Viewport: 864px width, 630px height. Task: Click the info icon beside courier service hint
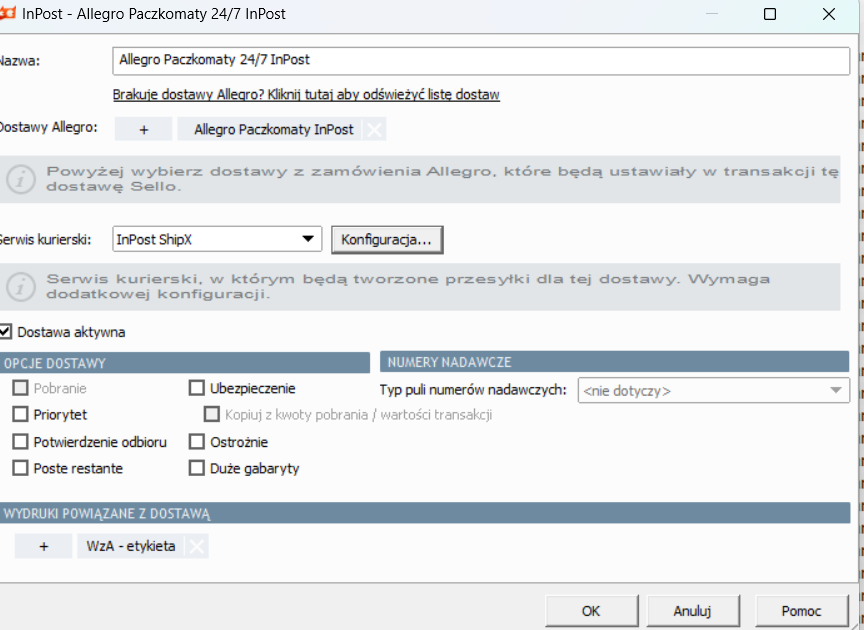(x=21, y=287)
